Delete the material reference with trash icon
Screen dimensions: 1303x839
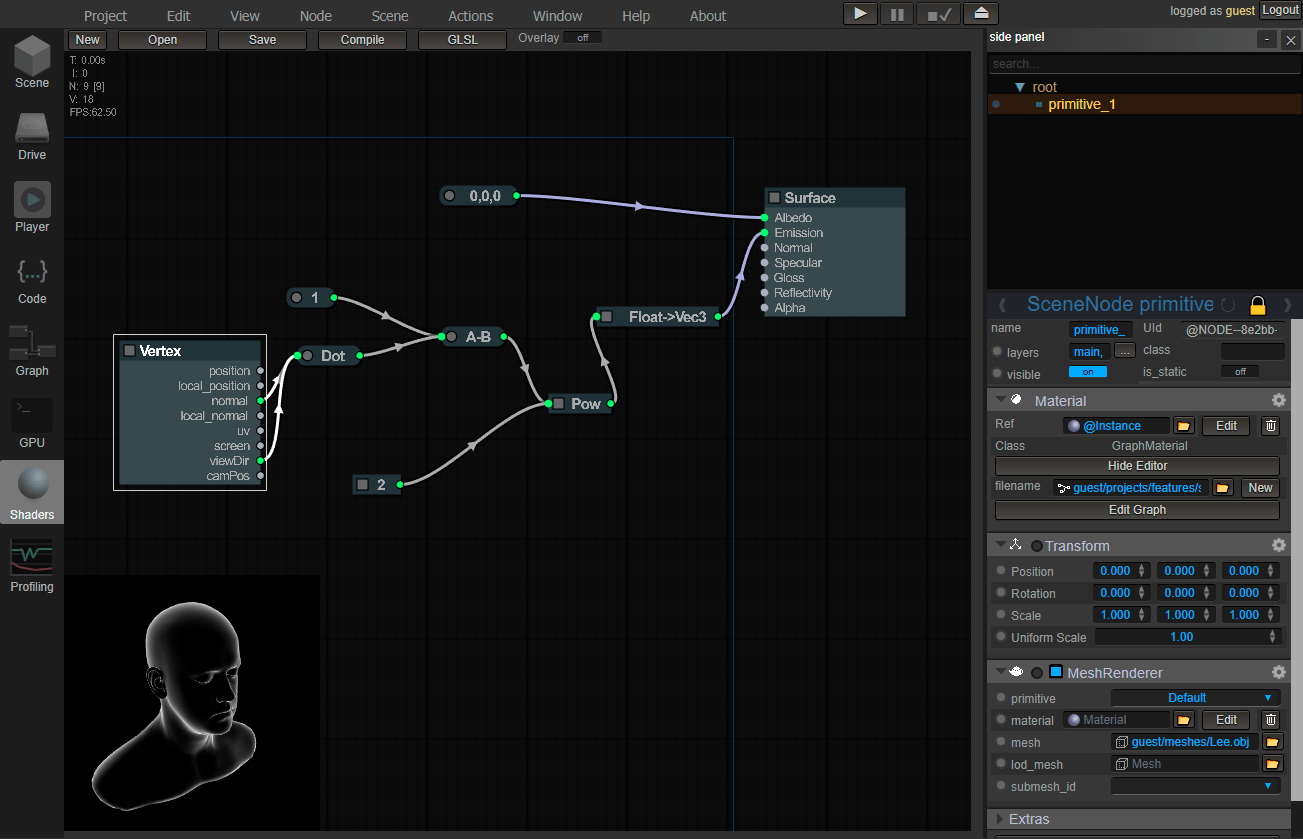click(x=1270, y=426)
